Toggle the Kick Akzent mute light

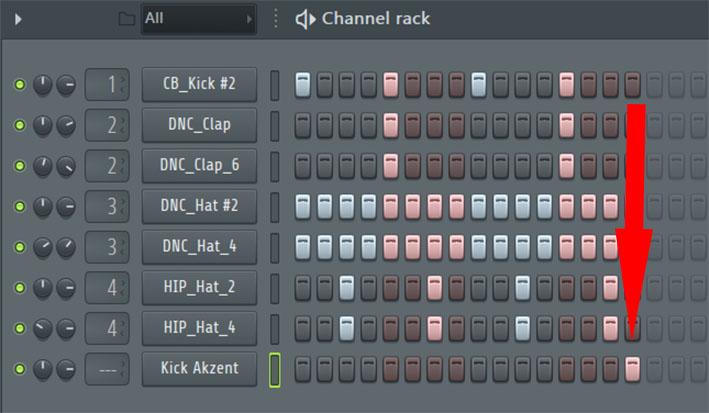click(x=19, y=369)
